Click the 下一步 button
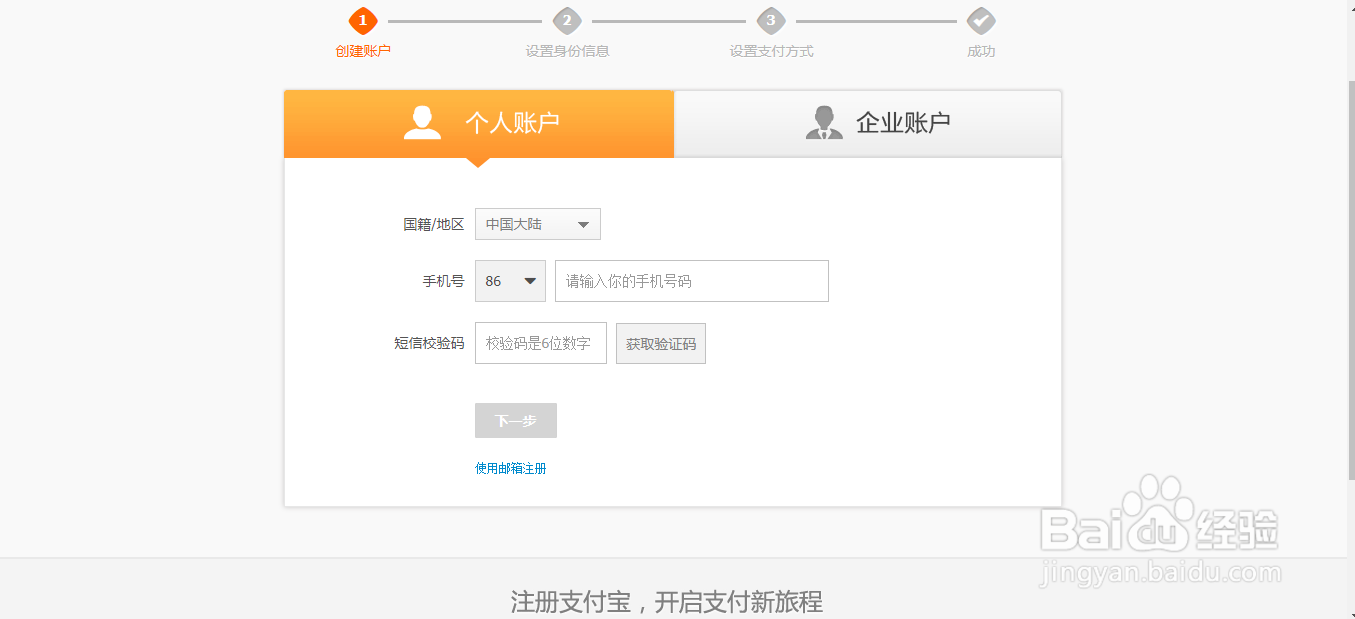This screenshot has width=1355, height=619. point(516,421)
